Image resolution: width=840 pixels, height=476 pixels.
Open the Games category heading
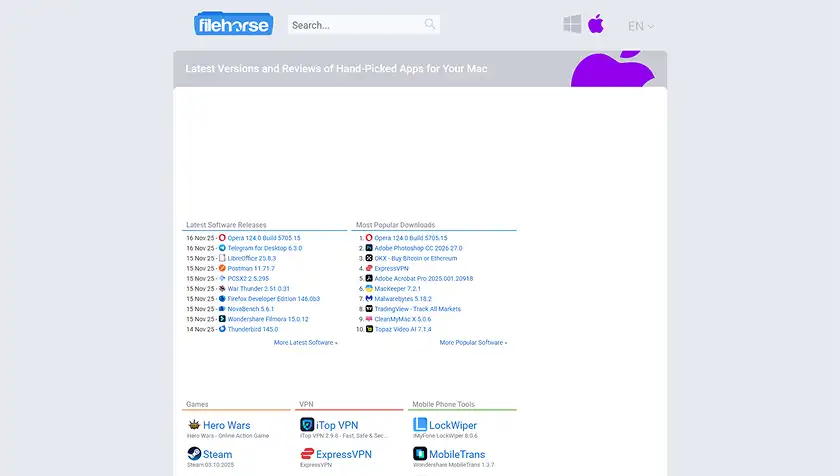pos(197,405)
